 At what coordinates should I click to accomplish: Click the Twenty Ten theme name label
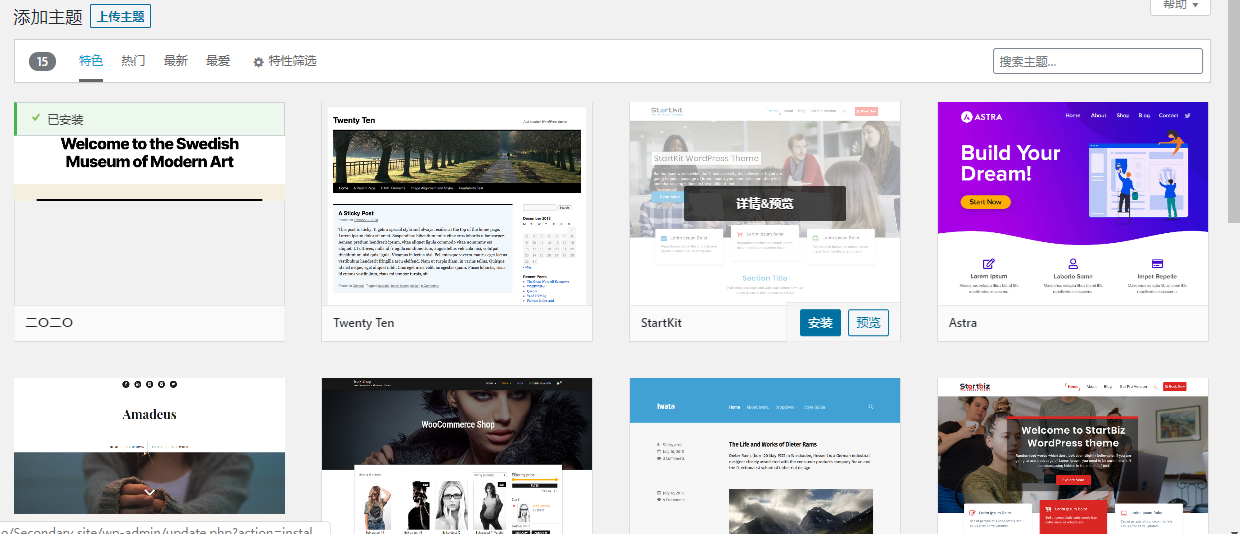[364, 323]
